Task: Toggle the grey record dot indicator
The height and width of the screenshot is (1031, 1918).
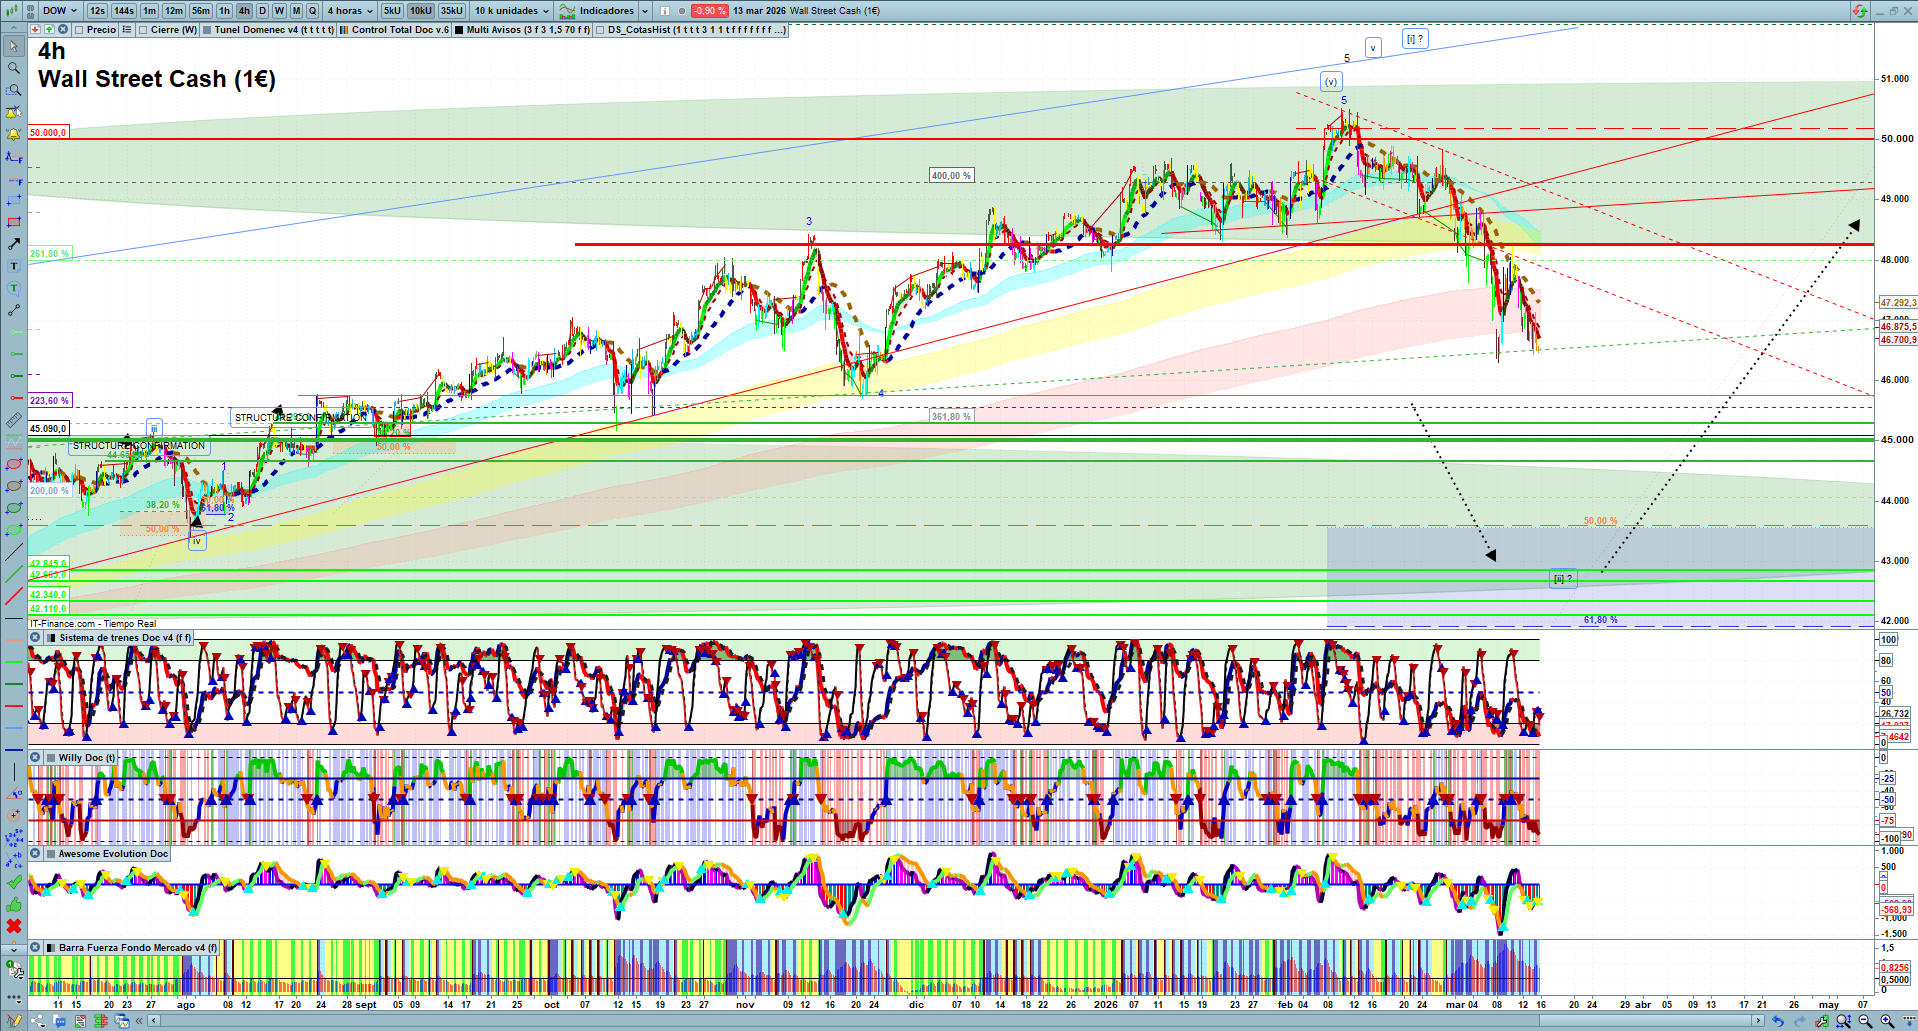Action: tap(682, 11)
